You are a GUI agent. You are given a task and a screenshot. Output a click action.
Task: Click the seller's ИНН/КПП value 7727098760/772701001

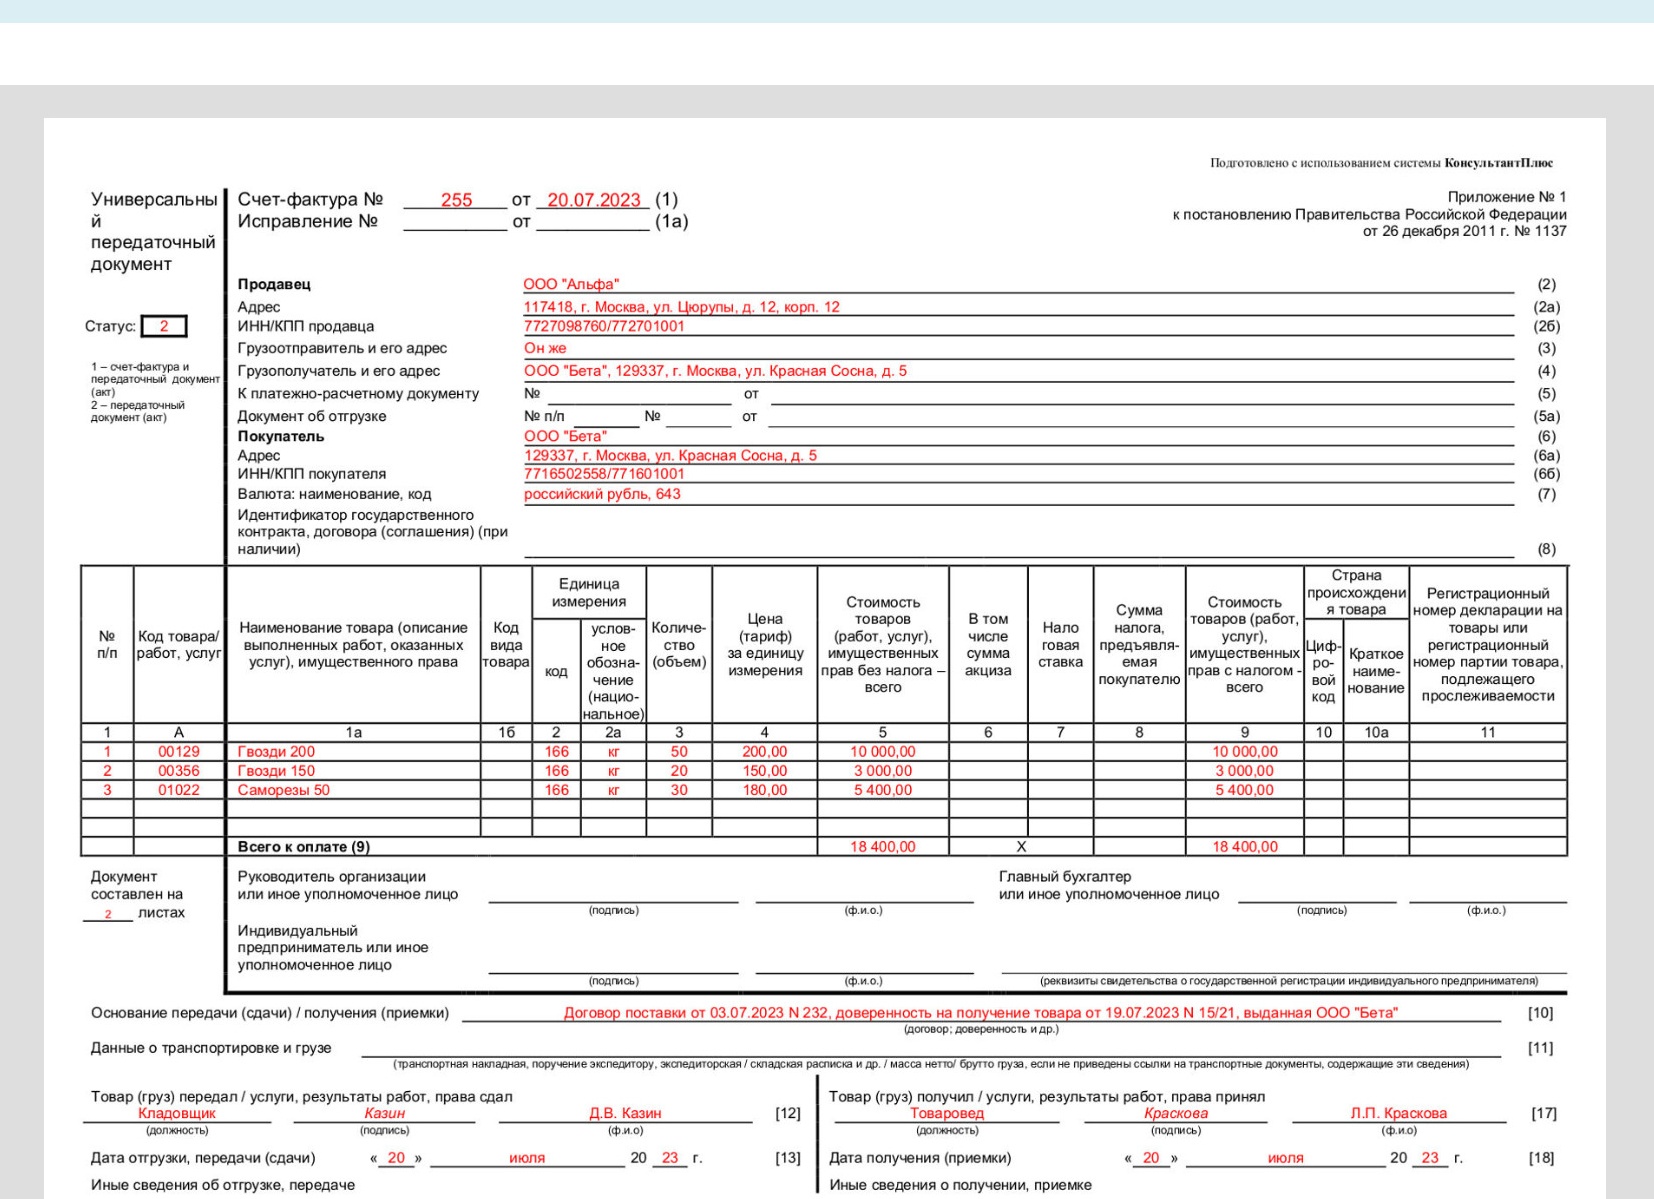[604, 326]
